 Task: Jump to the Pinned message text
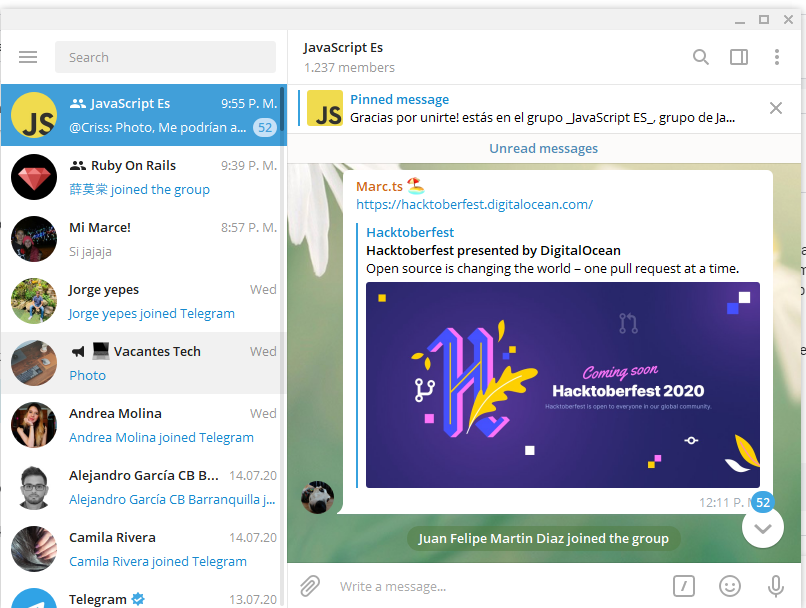coord(399,99)
